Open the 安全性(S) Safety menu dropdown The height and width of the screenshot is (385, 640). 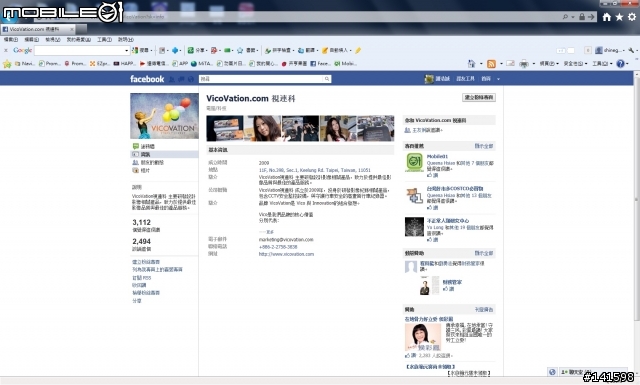(575, 63)
